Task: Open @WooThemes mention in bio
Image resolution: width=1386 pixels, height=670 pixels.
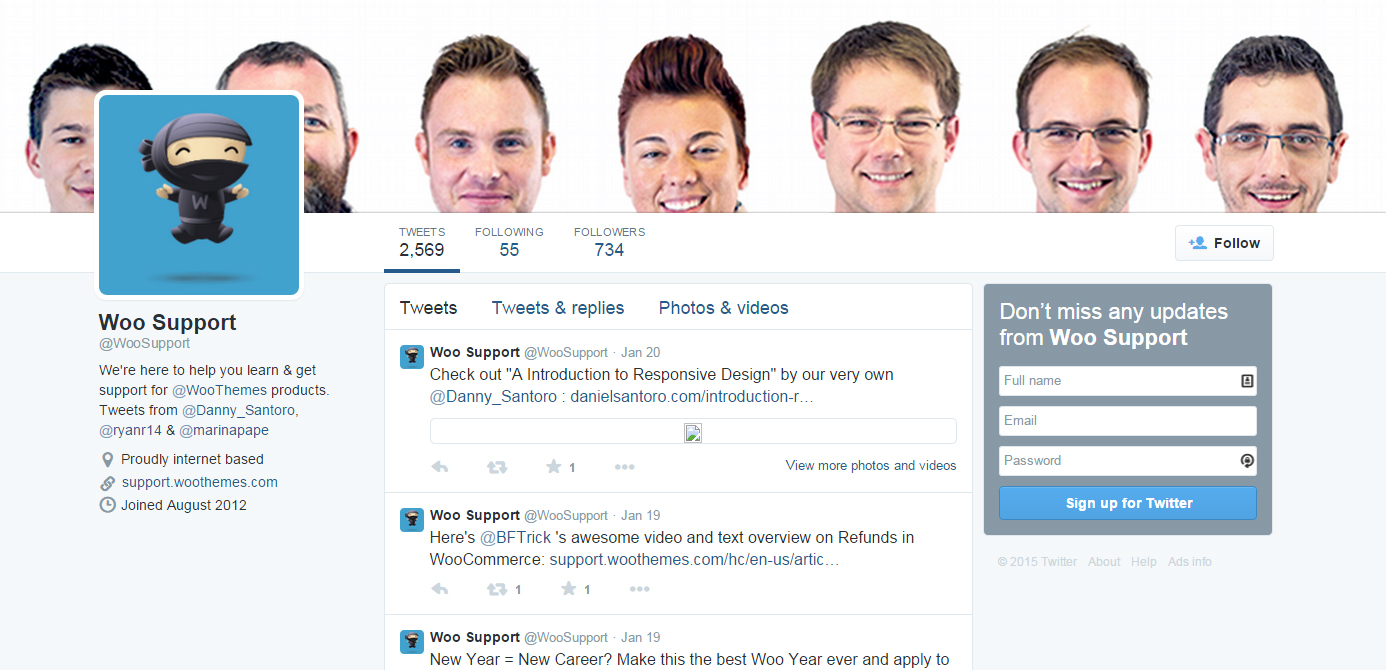Action: click(x=219, y=390)
